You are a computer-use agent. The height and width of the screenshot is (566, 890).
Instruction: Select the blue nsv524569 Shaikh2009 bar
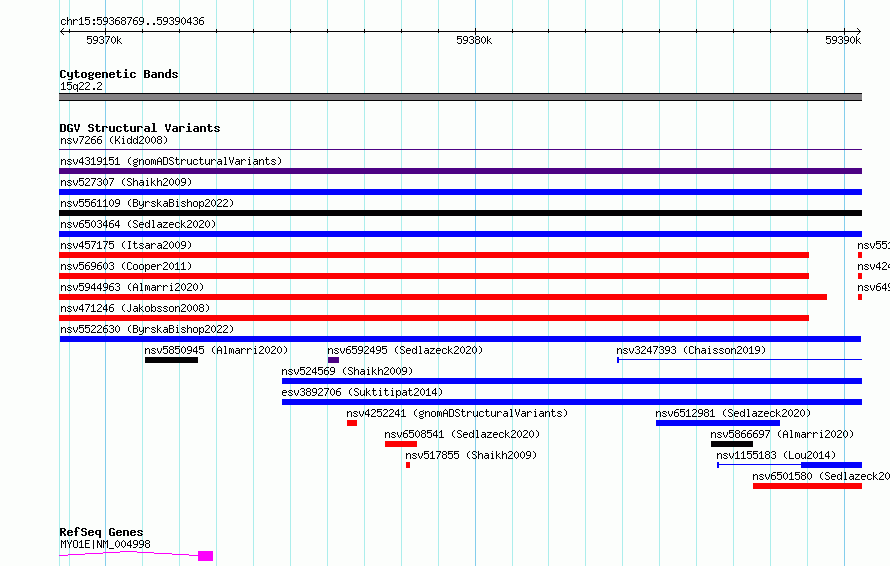pyautogui.click(x=572, y=381)
